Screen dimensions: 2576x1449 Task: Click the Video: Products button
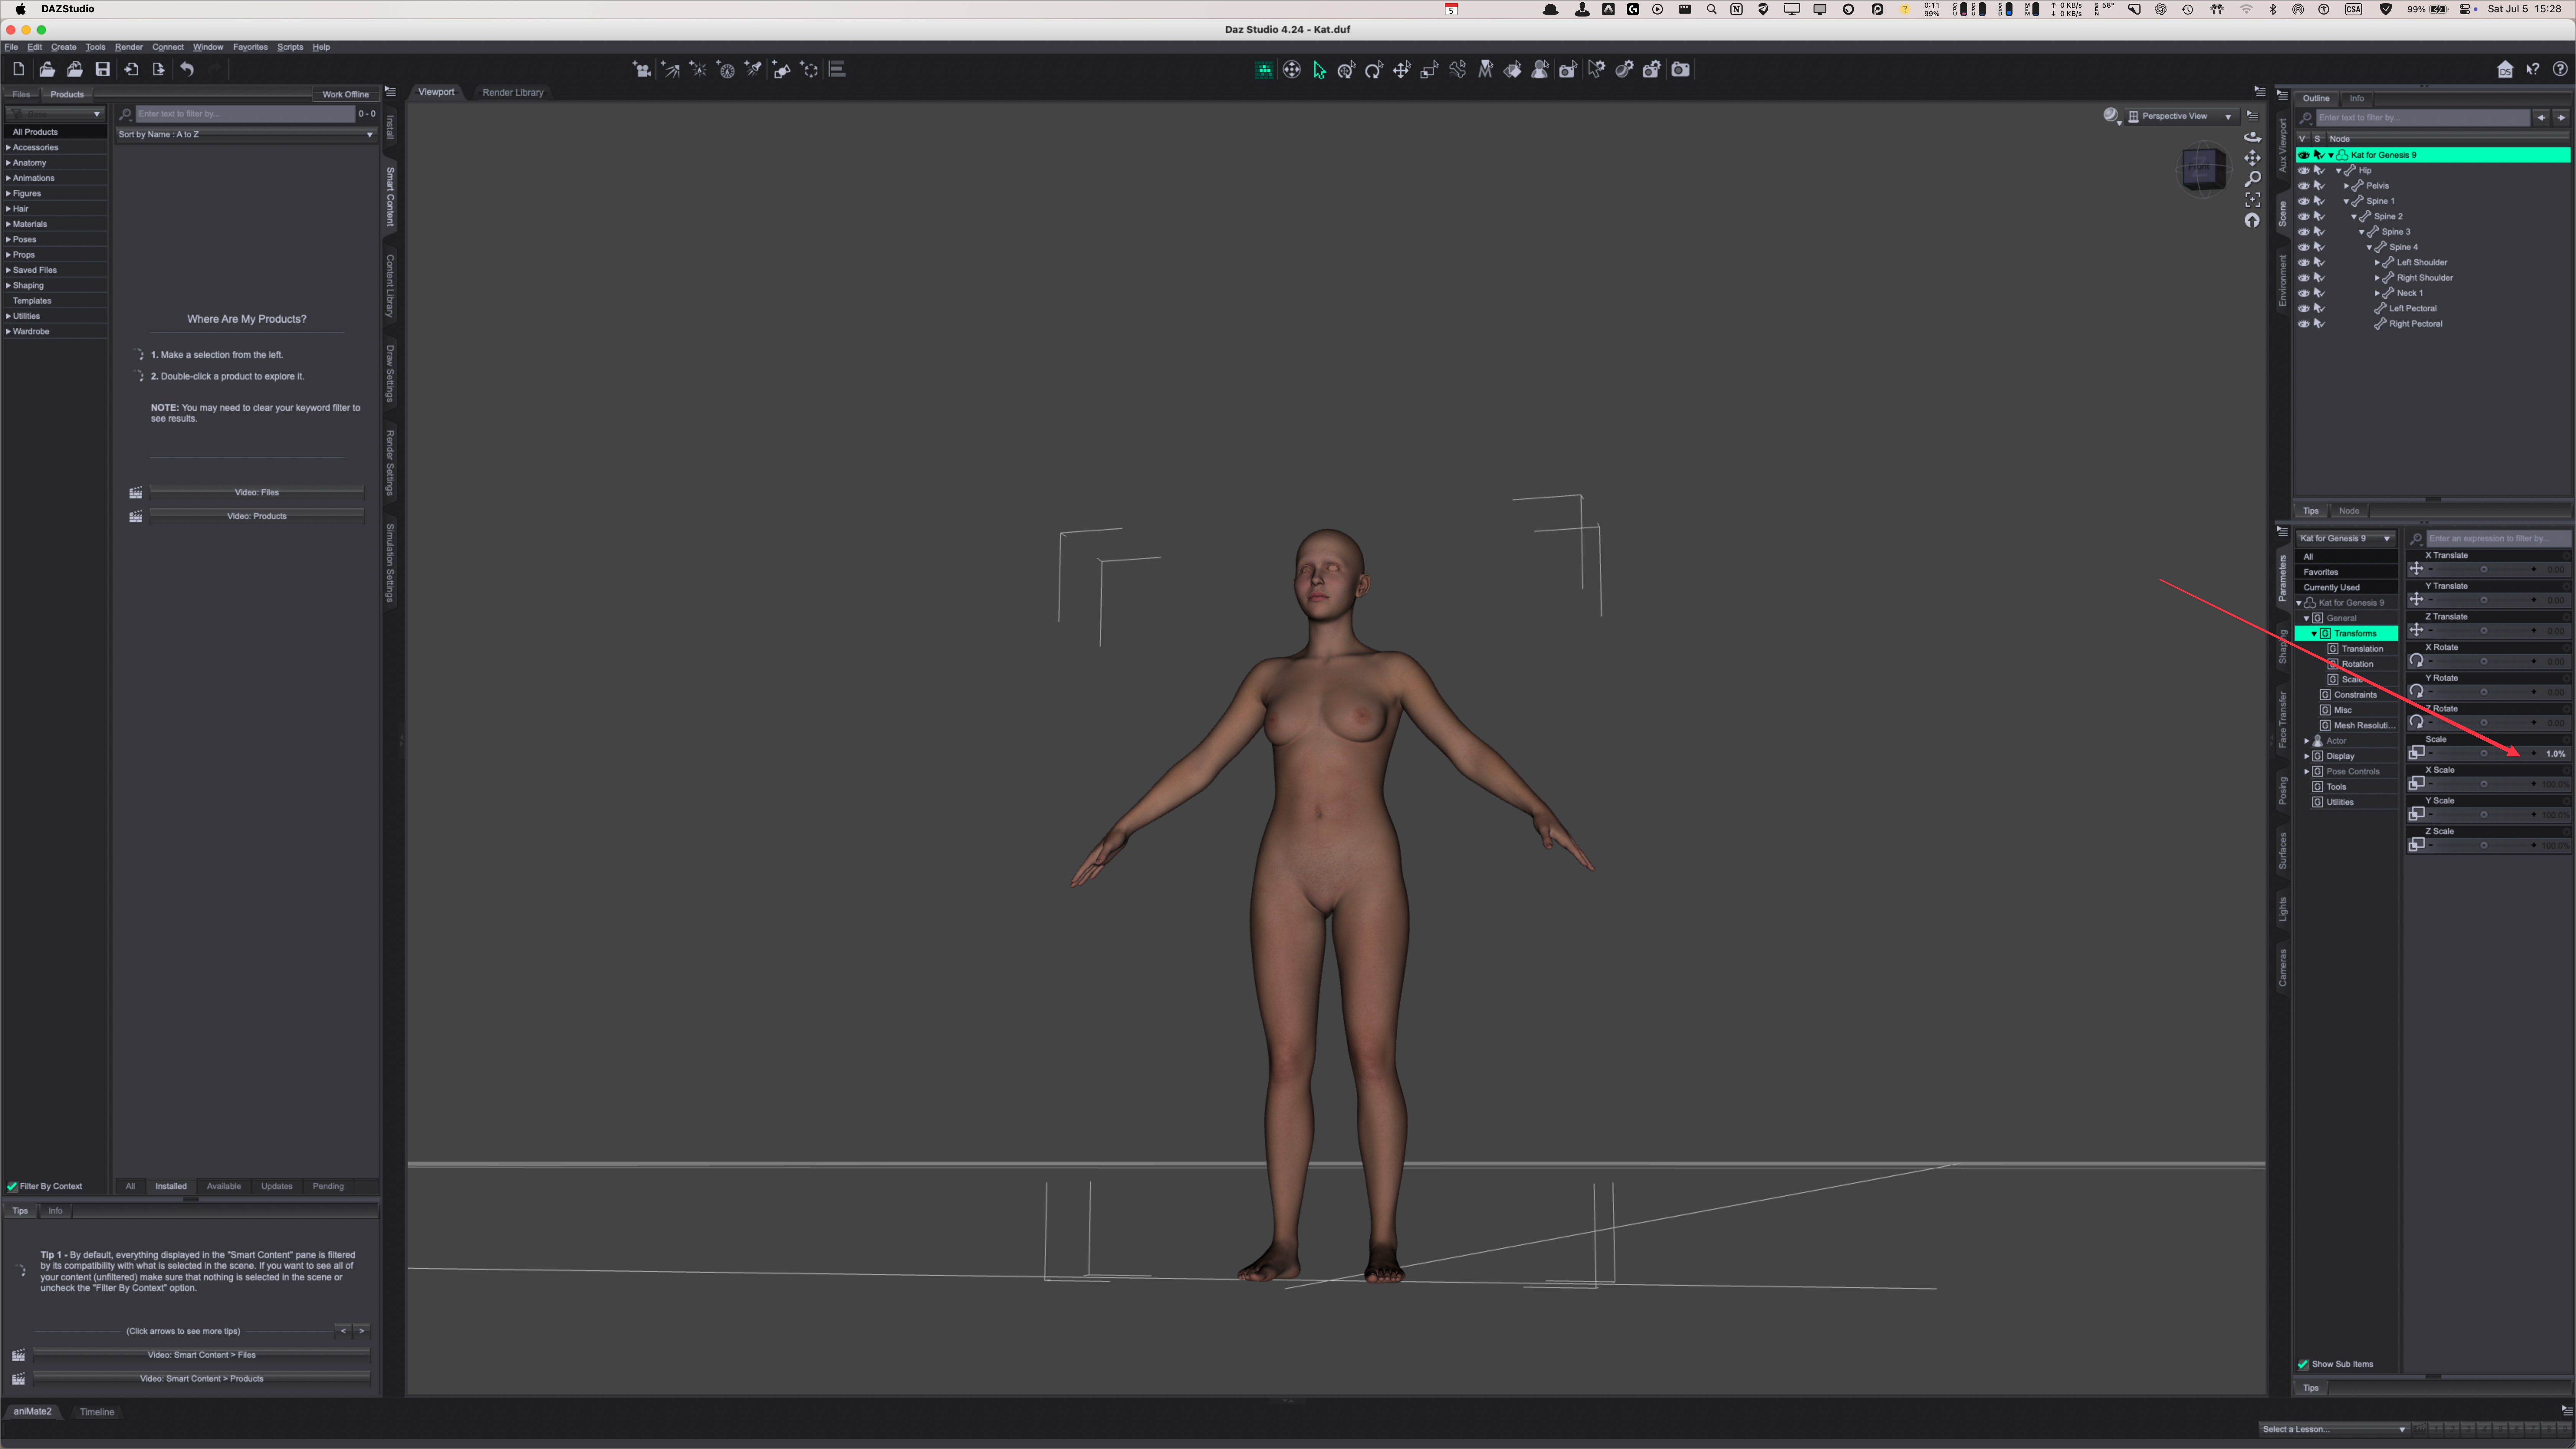(257, 516)
